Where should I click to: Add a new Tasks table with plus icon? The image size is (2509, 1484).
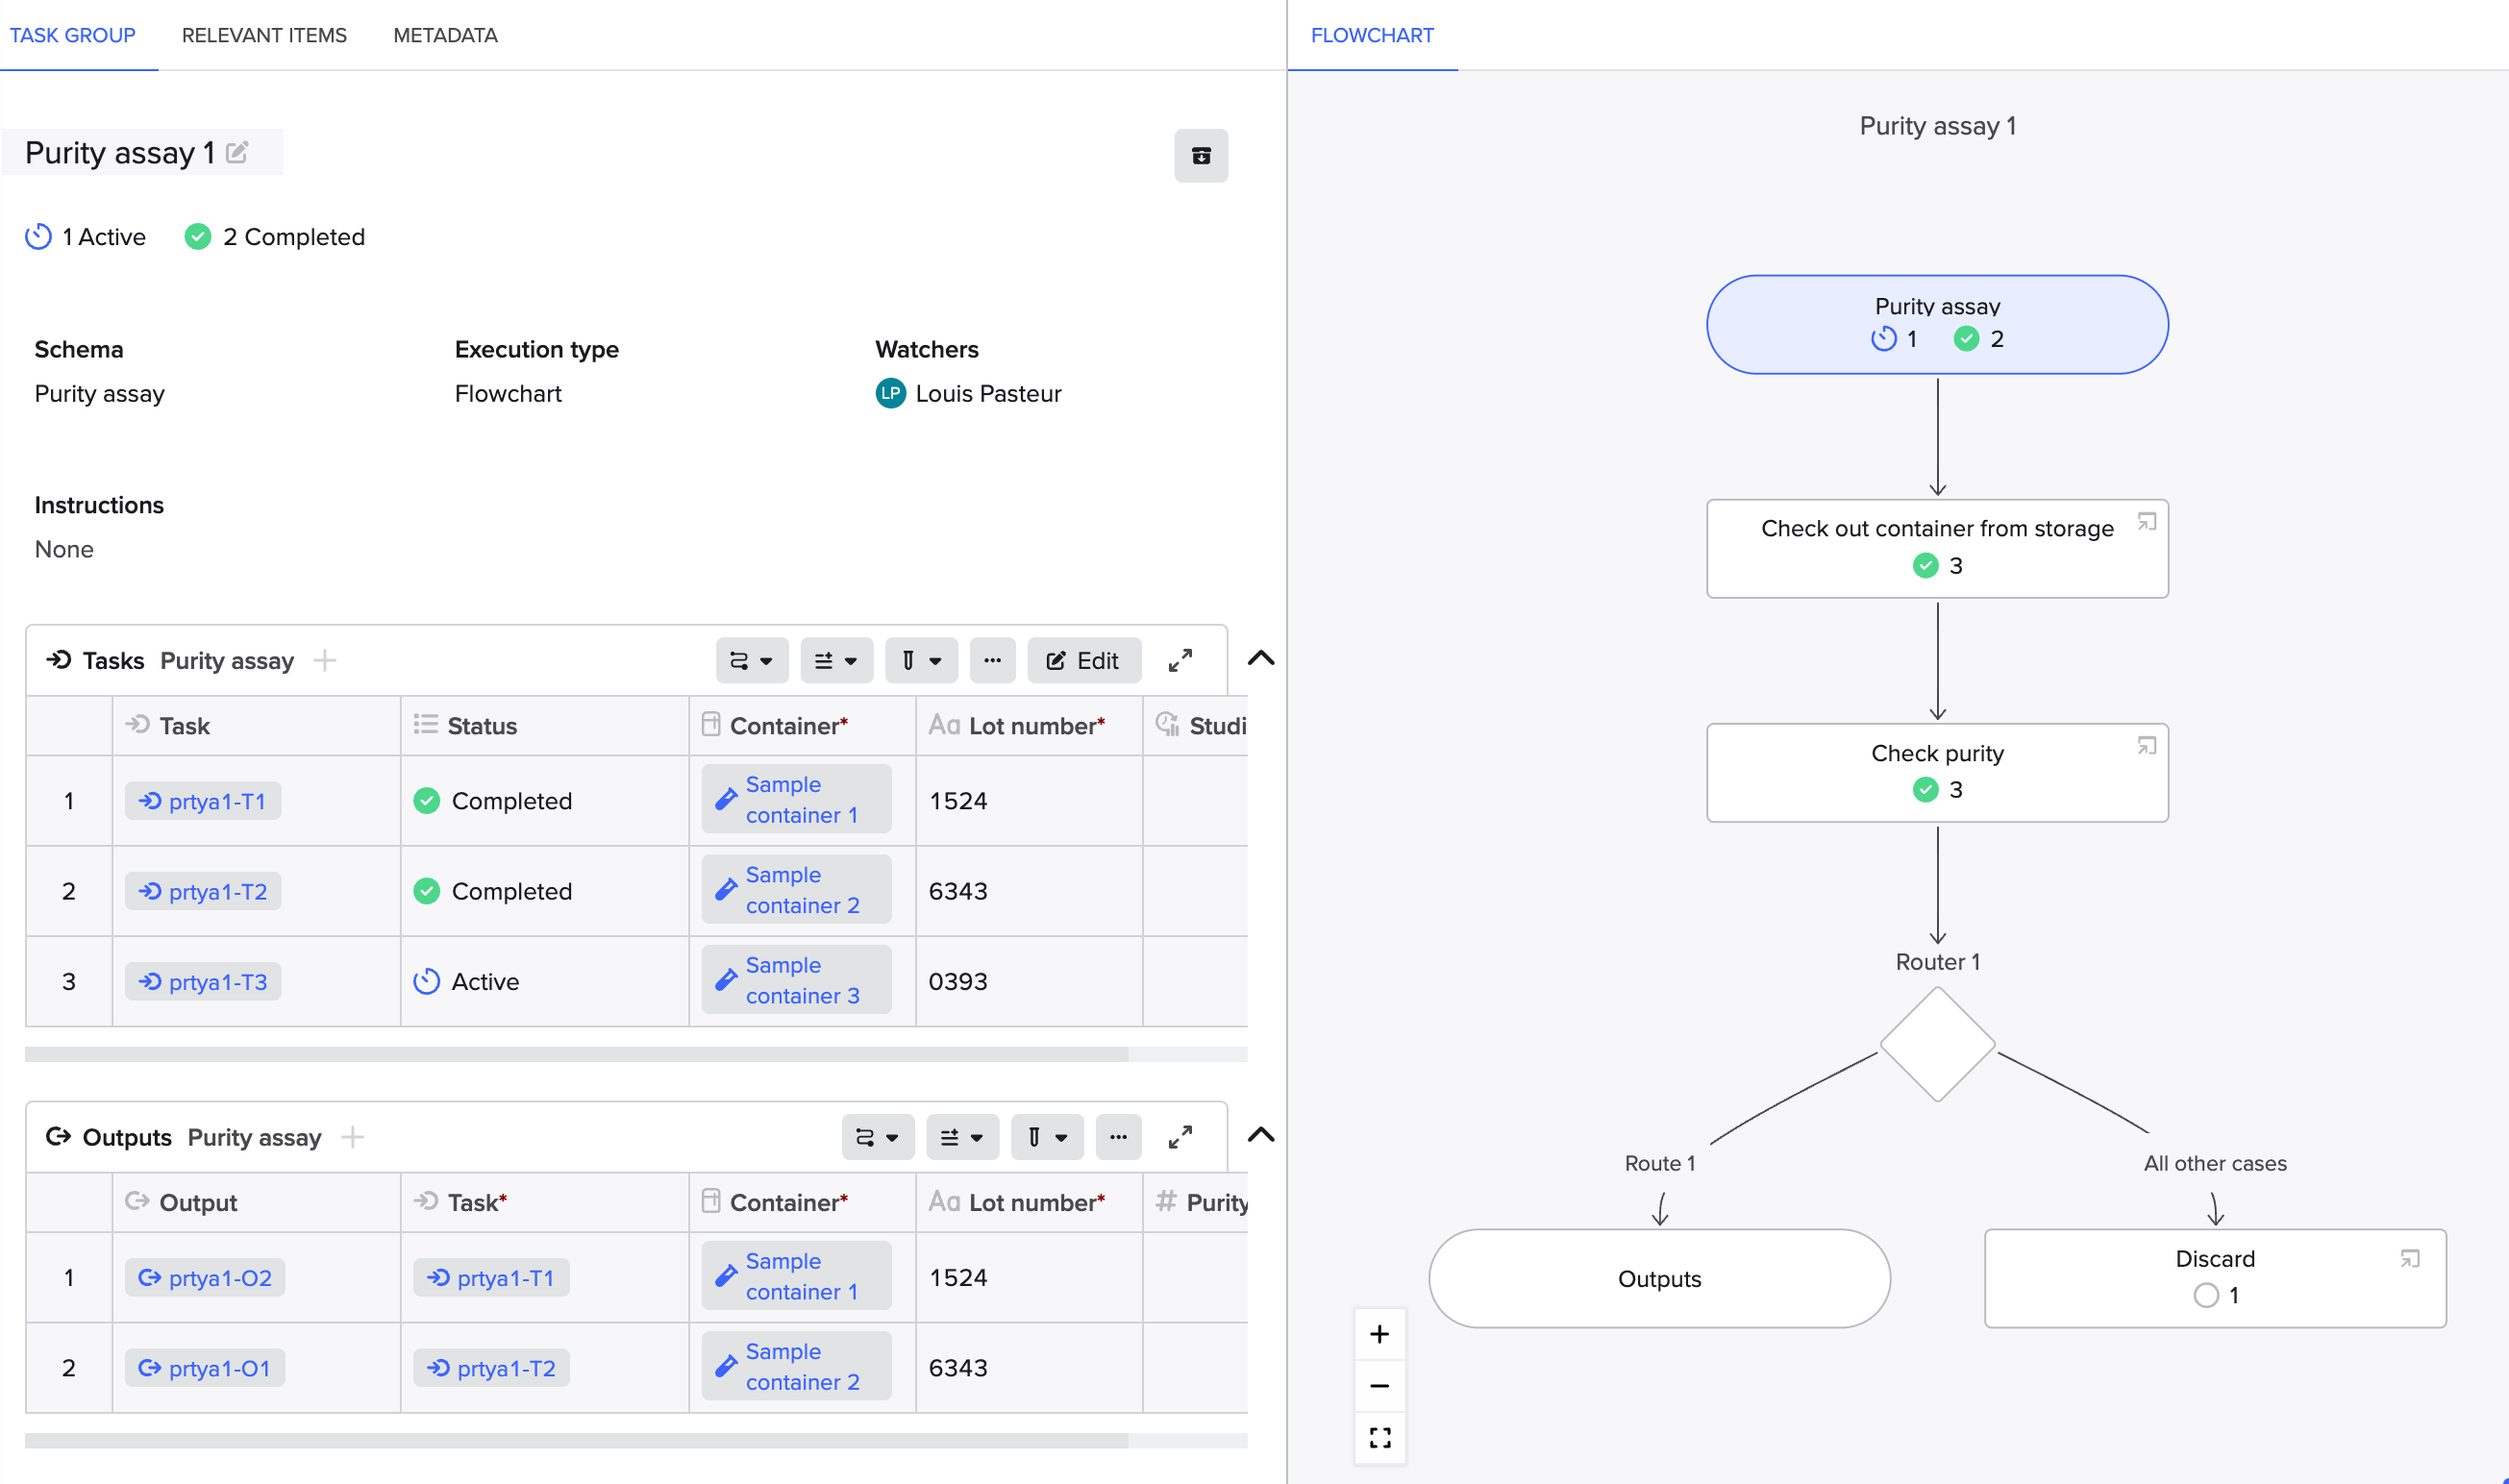point(325,660)
